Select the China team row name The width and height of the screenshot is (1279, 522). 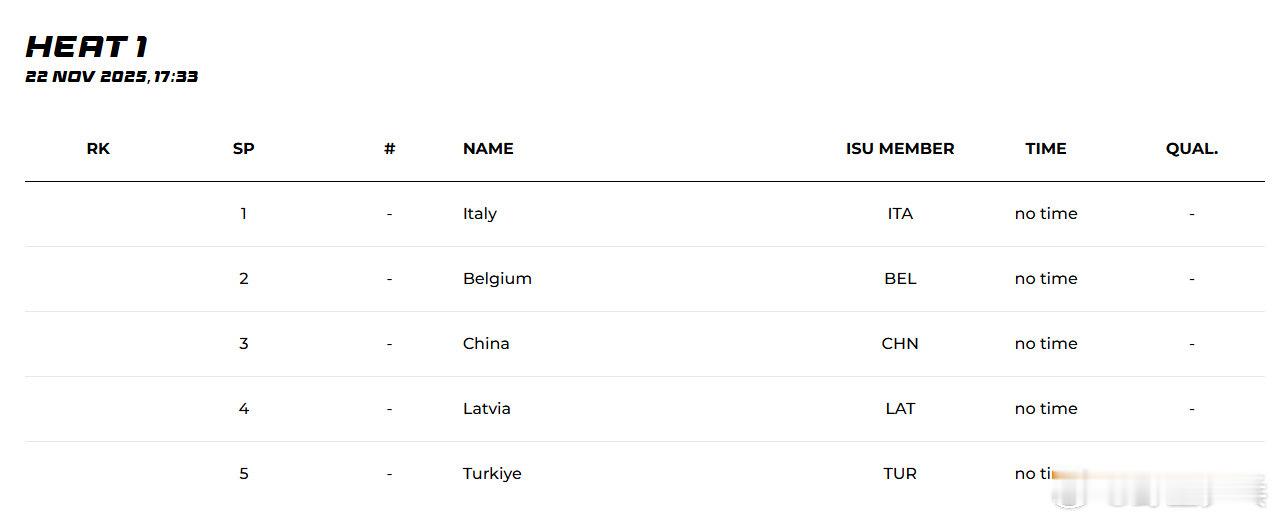coord(486,344)
